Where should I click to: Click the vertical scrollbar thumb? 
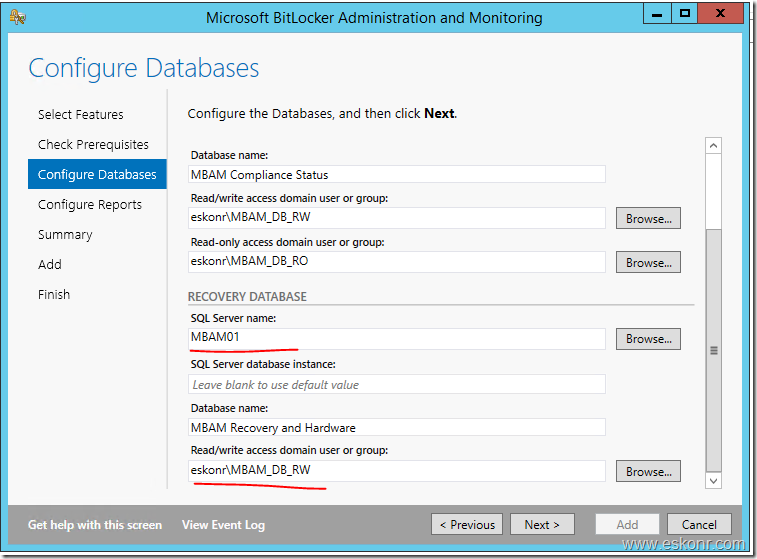click(713, 350)
